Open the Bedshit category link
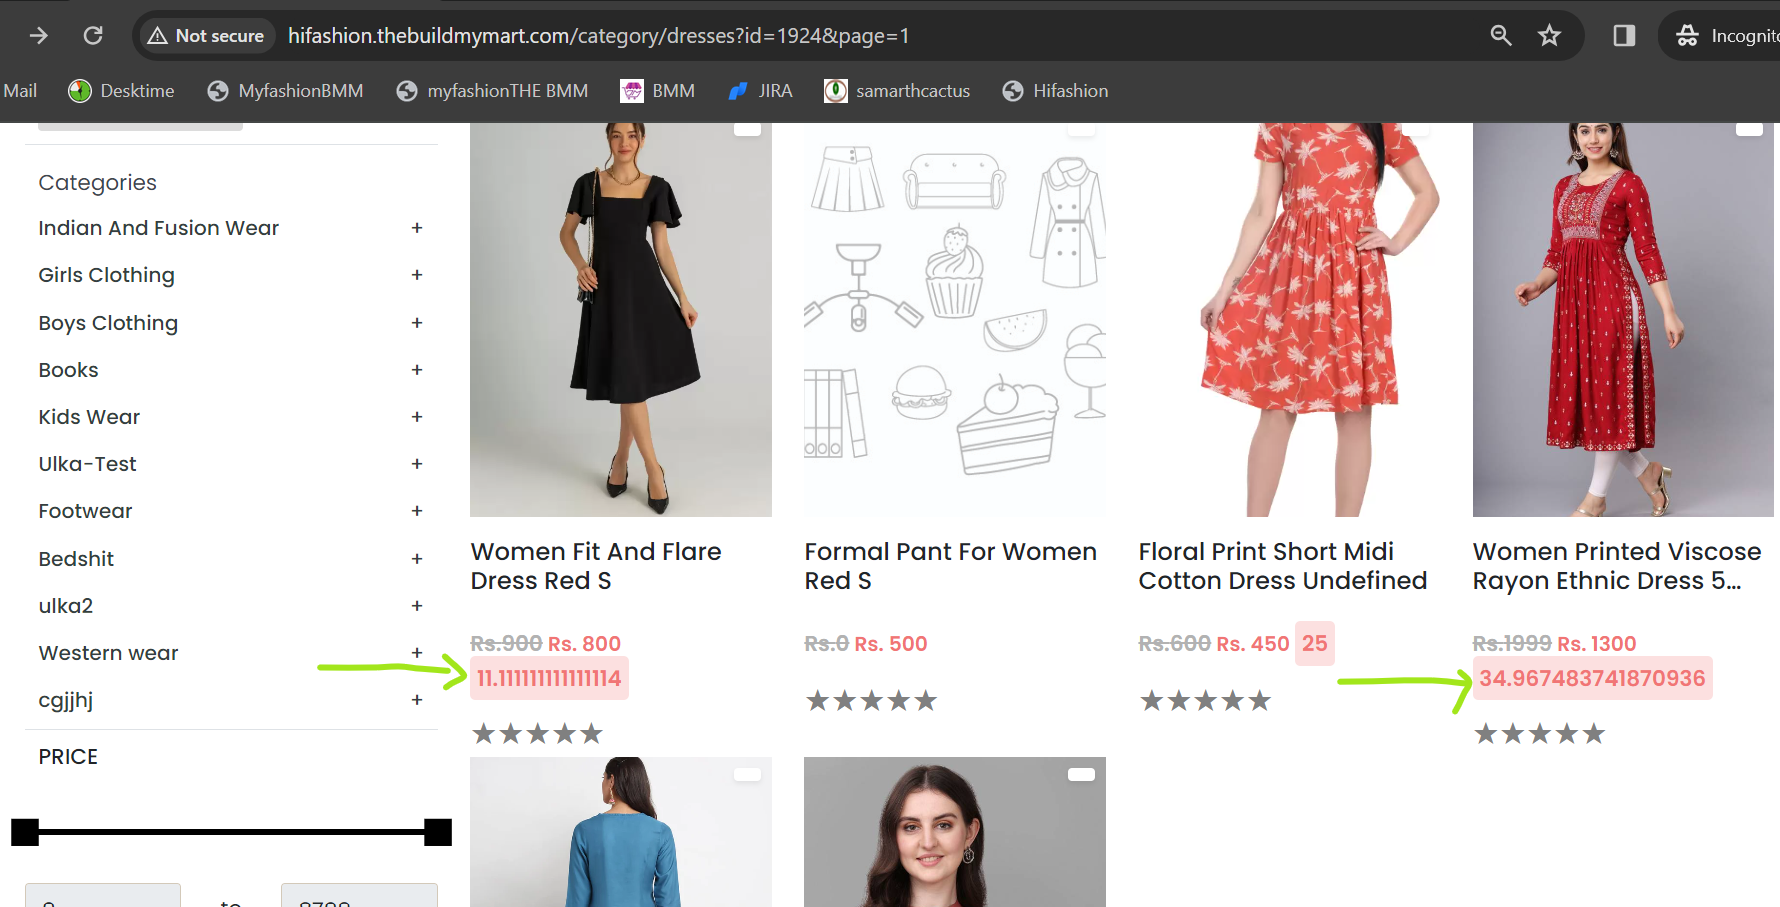 tap(76, 559)
